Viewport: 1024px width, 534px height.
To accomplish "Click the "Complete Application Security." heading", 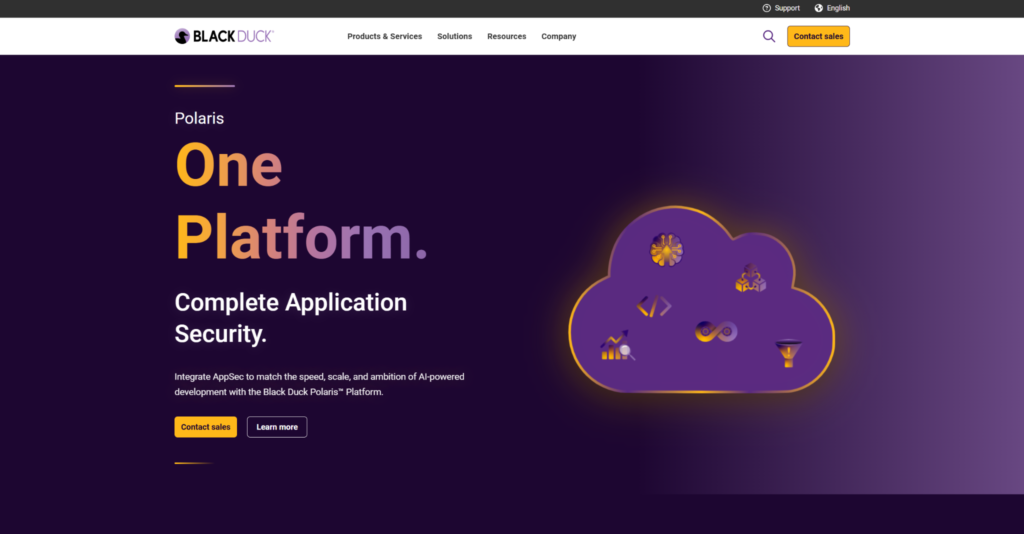I will (291, 318).
